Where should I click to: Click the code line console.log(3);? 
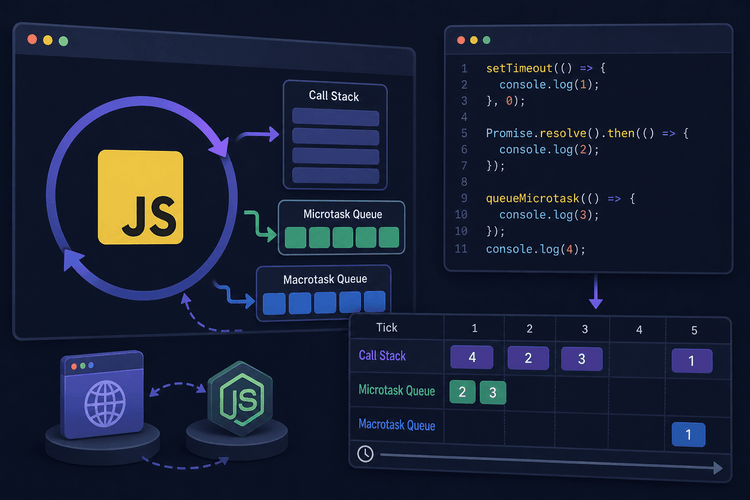[549, 215]
